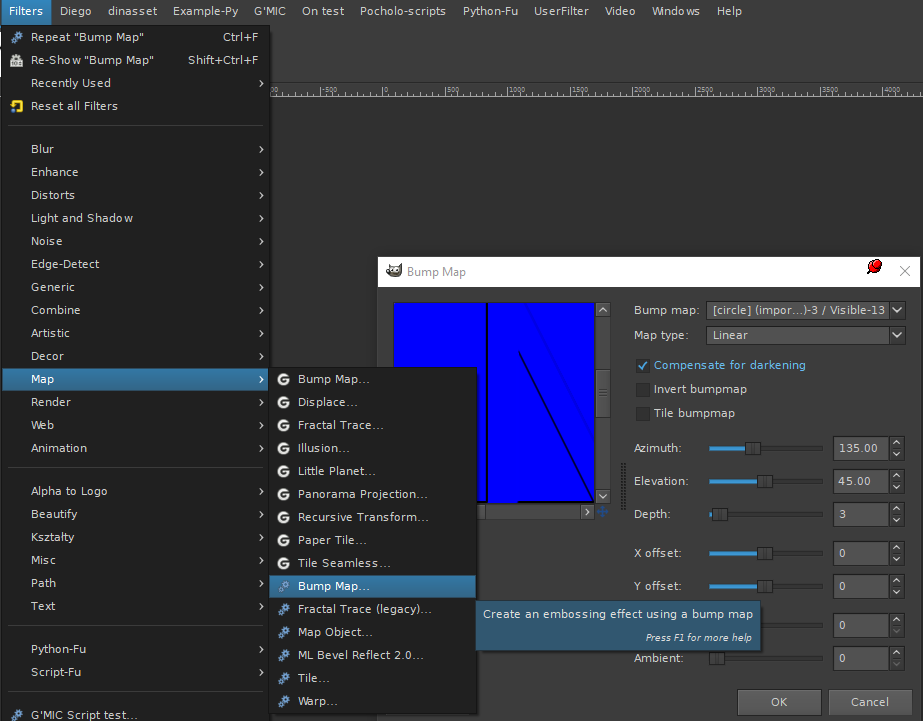
Task: Click the plug-in icon beside Warp
Action: 284,701
